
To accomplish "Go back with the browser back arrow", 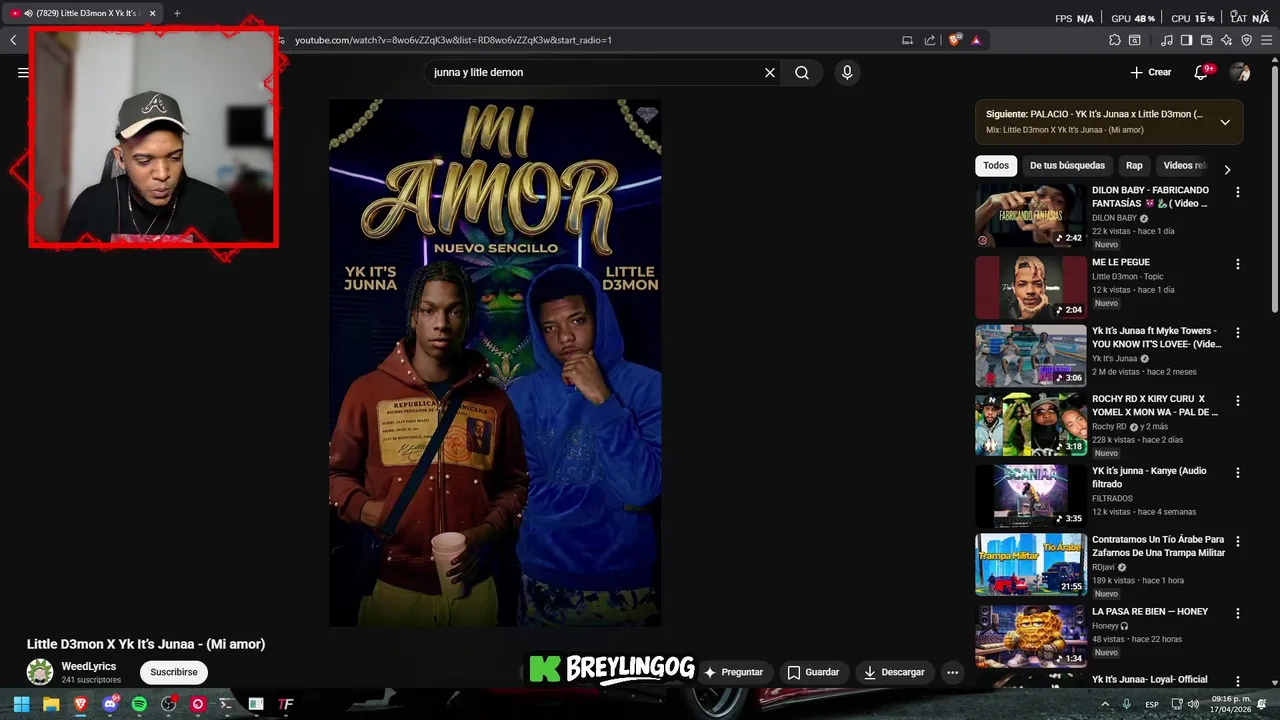I will [x=13, y=40].
